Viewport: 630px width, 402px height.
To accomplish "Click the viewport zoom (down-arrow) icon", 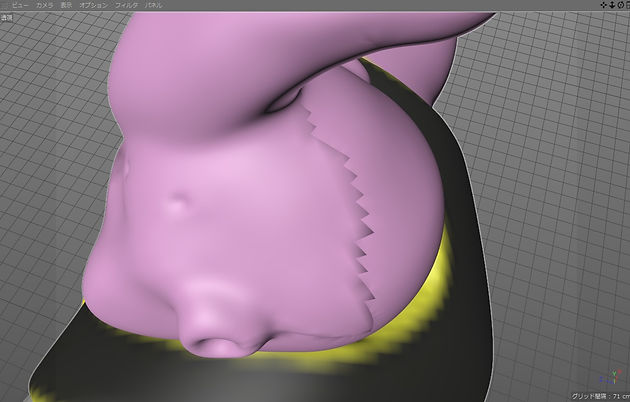I will coord(612,5).
